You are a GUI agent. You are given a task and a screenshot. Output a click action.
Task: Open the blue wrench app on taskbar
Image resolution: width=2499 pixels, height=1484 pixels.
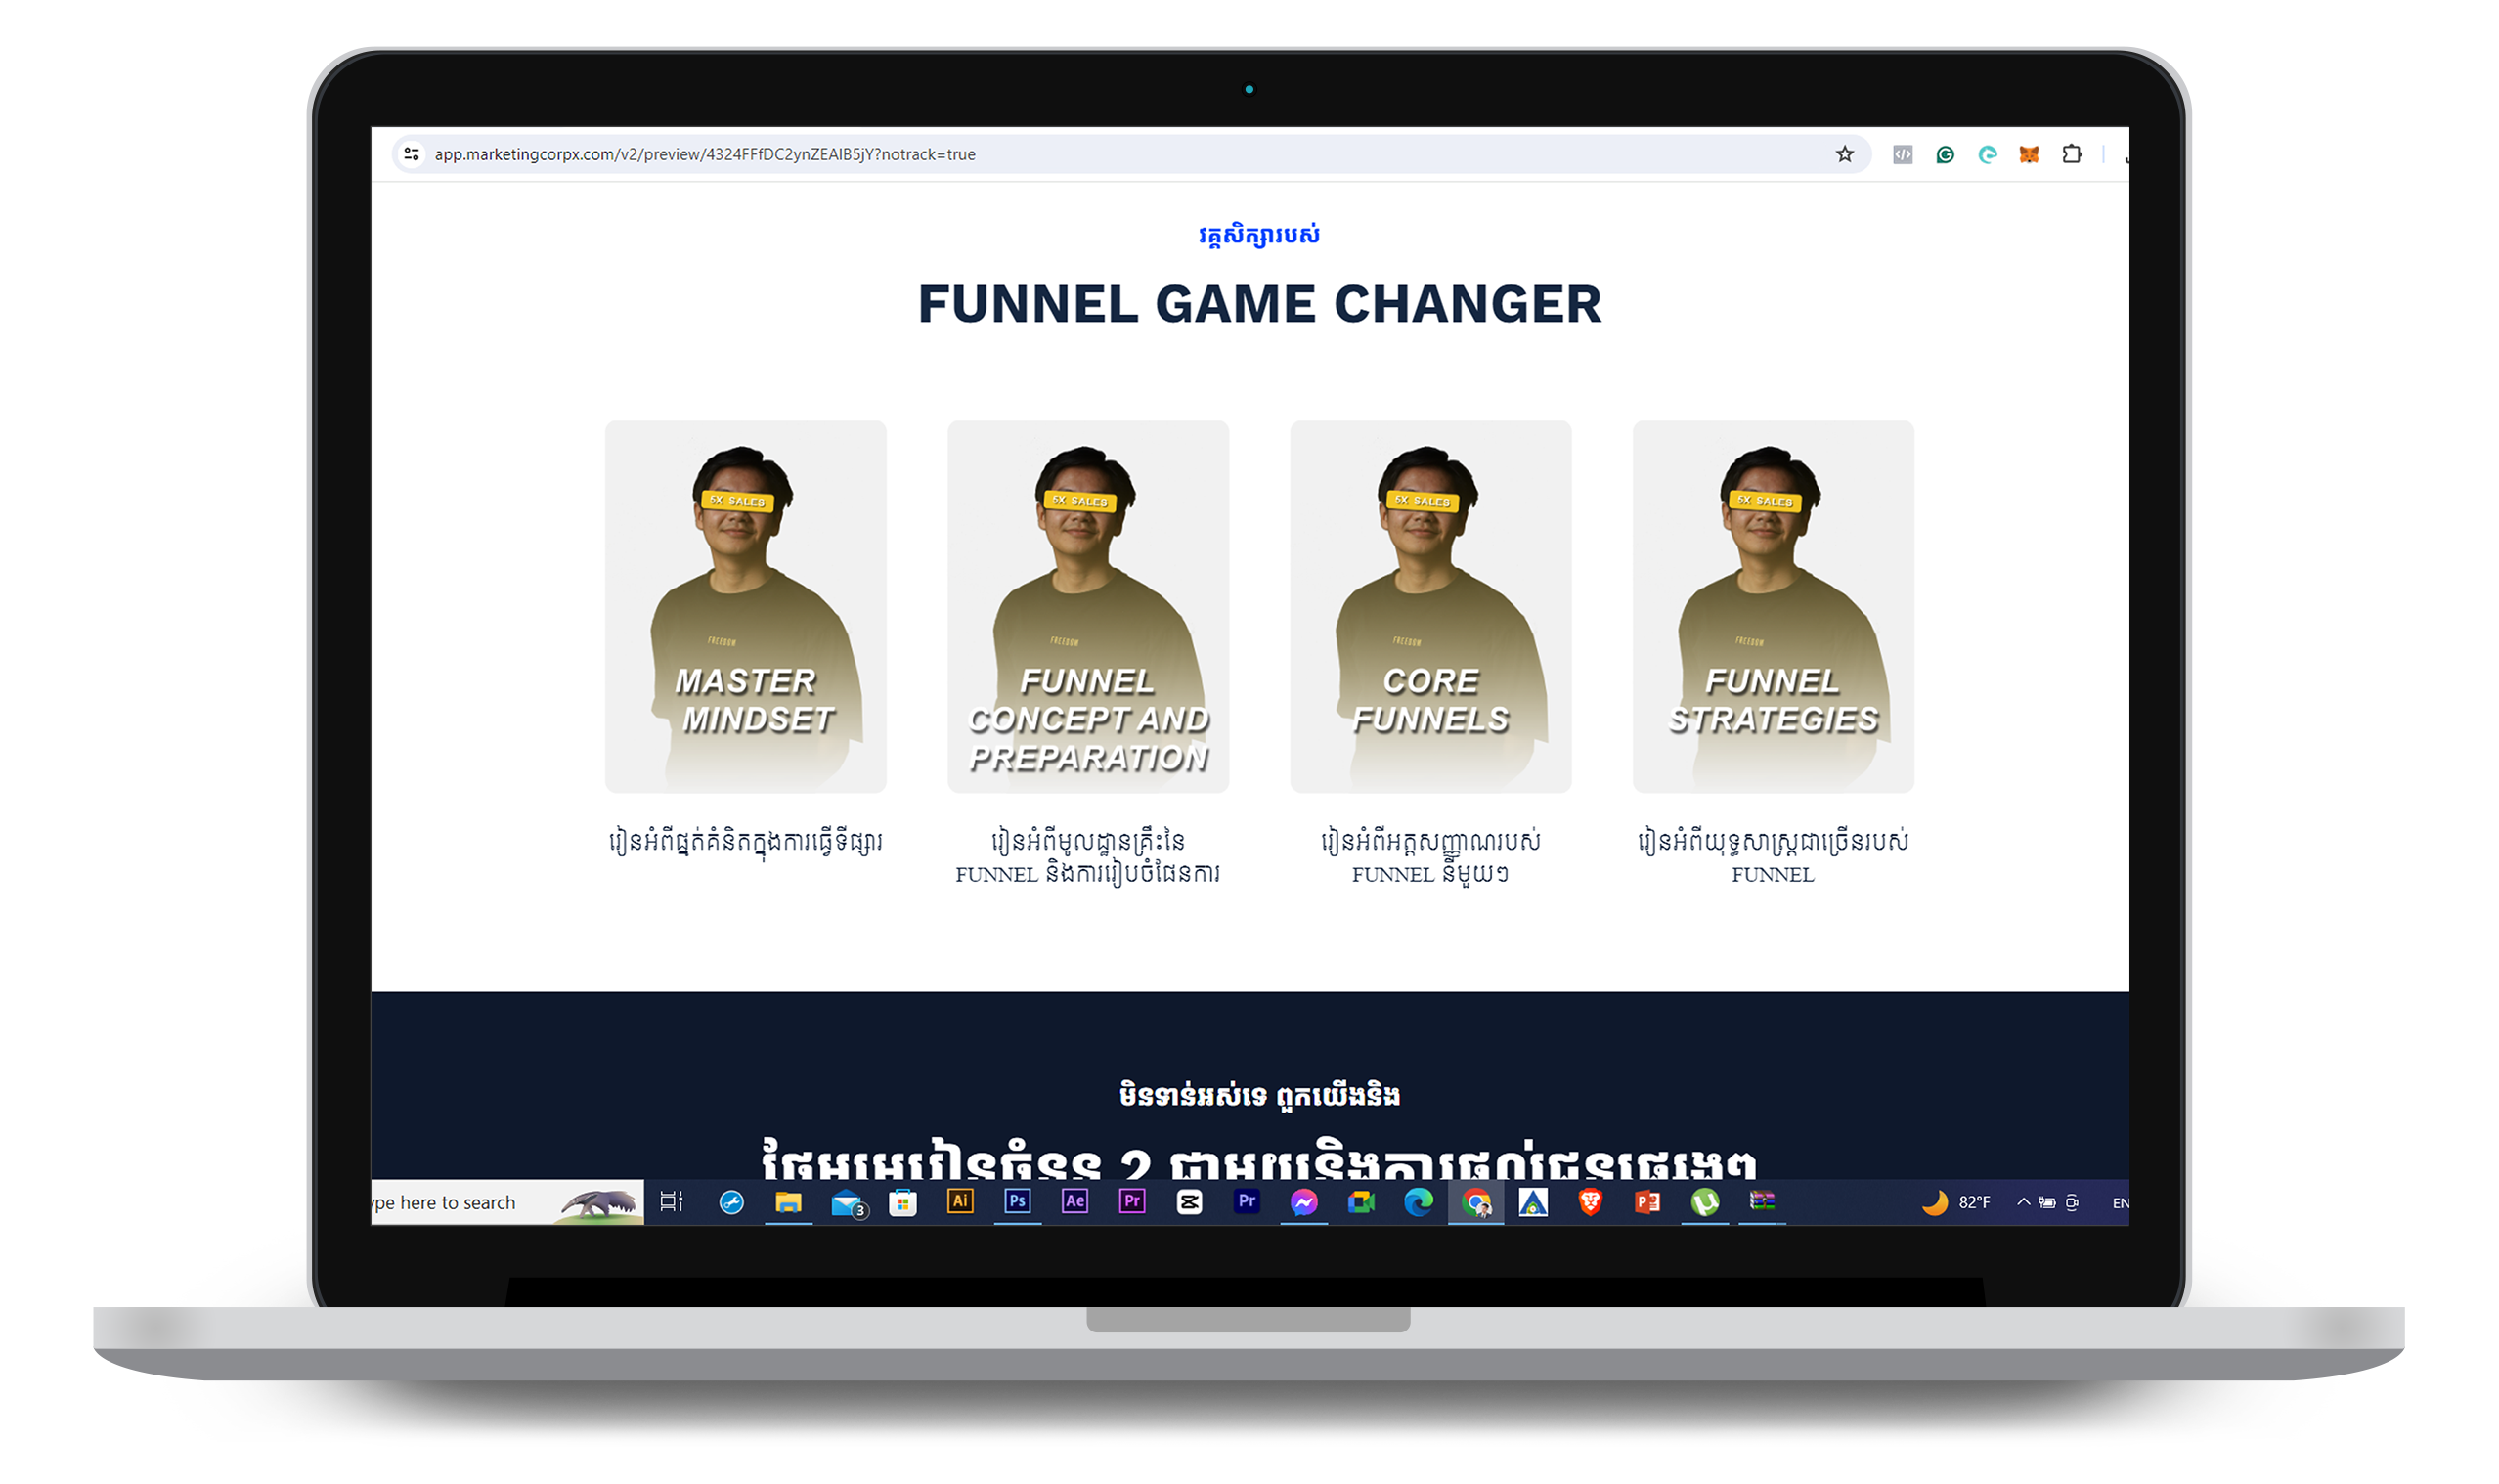[x=731, y=1202]
